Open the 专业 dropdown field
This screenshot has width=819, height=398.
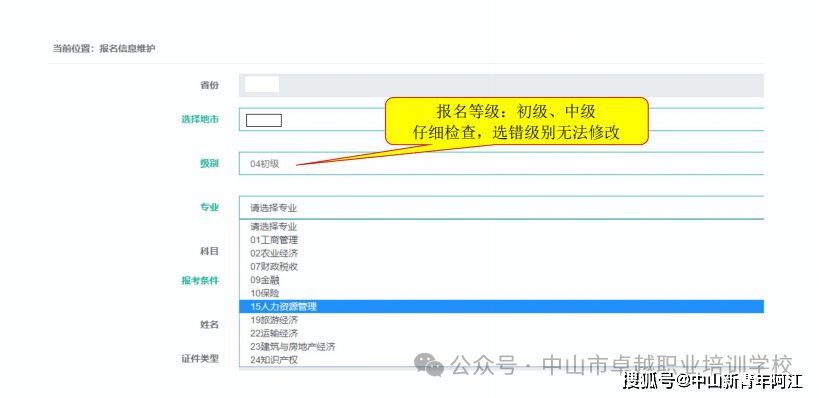coord(501,207)
